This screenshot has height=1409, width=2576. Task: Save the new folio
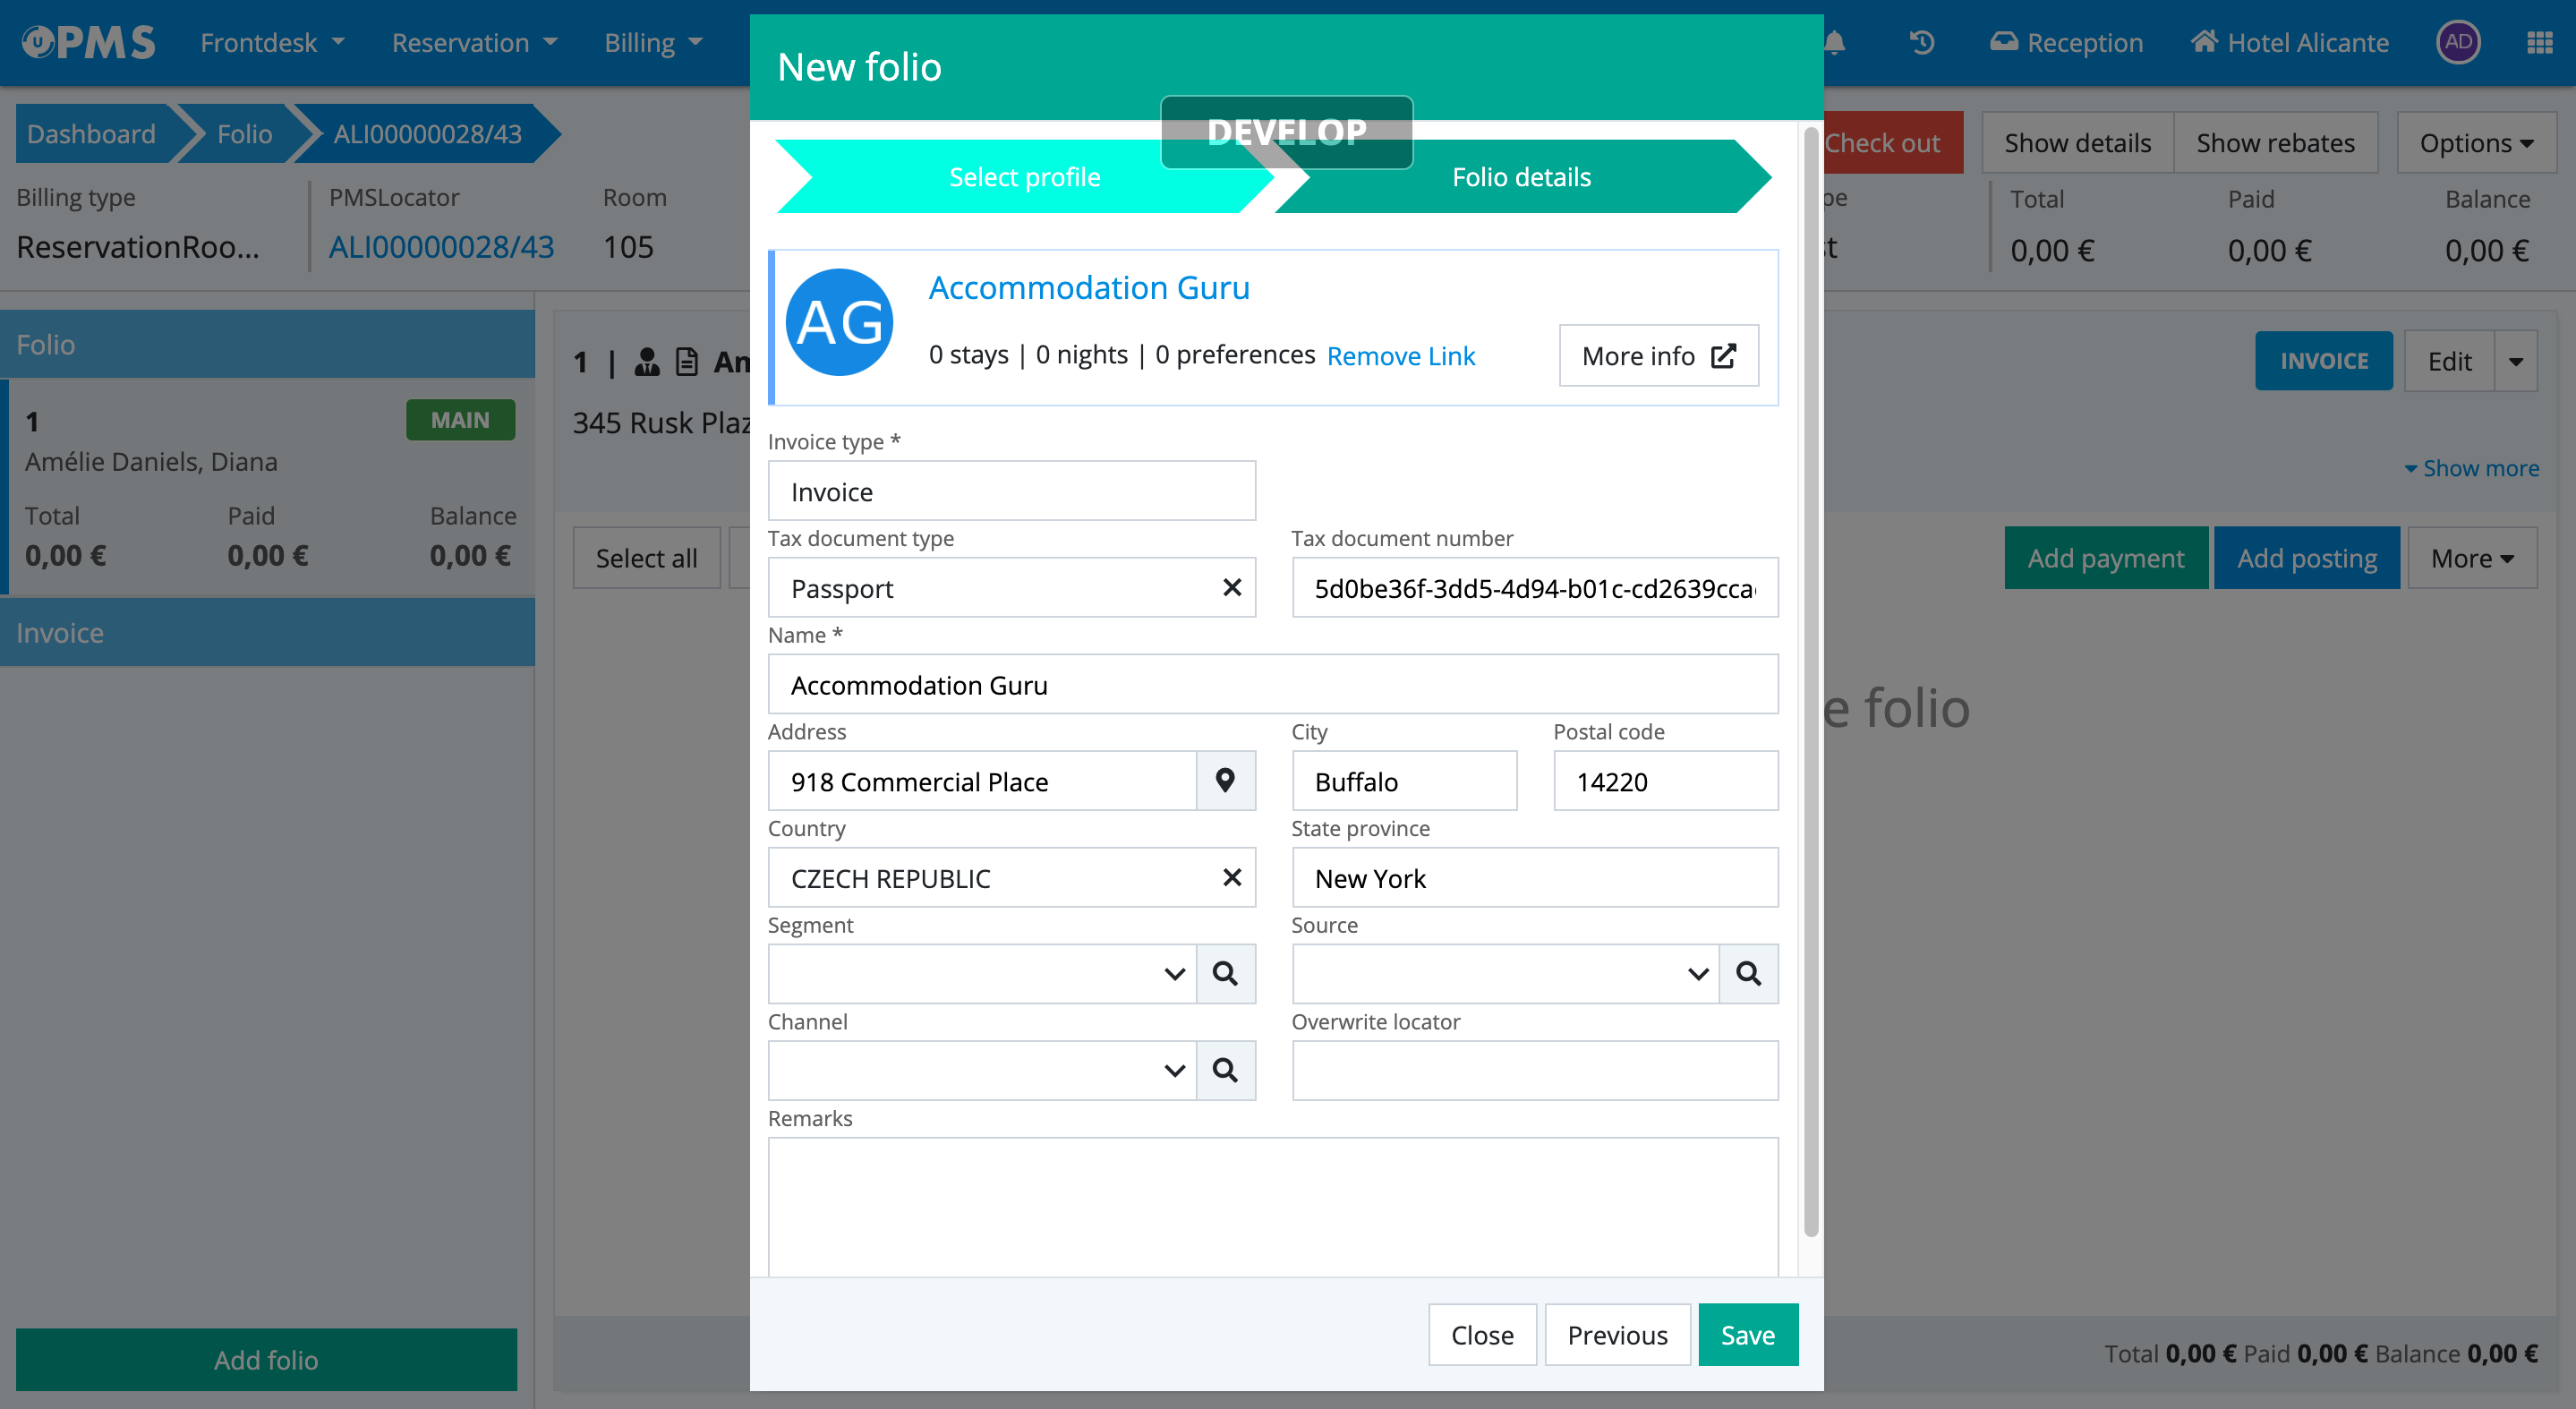point(1747,1335)
